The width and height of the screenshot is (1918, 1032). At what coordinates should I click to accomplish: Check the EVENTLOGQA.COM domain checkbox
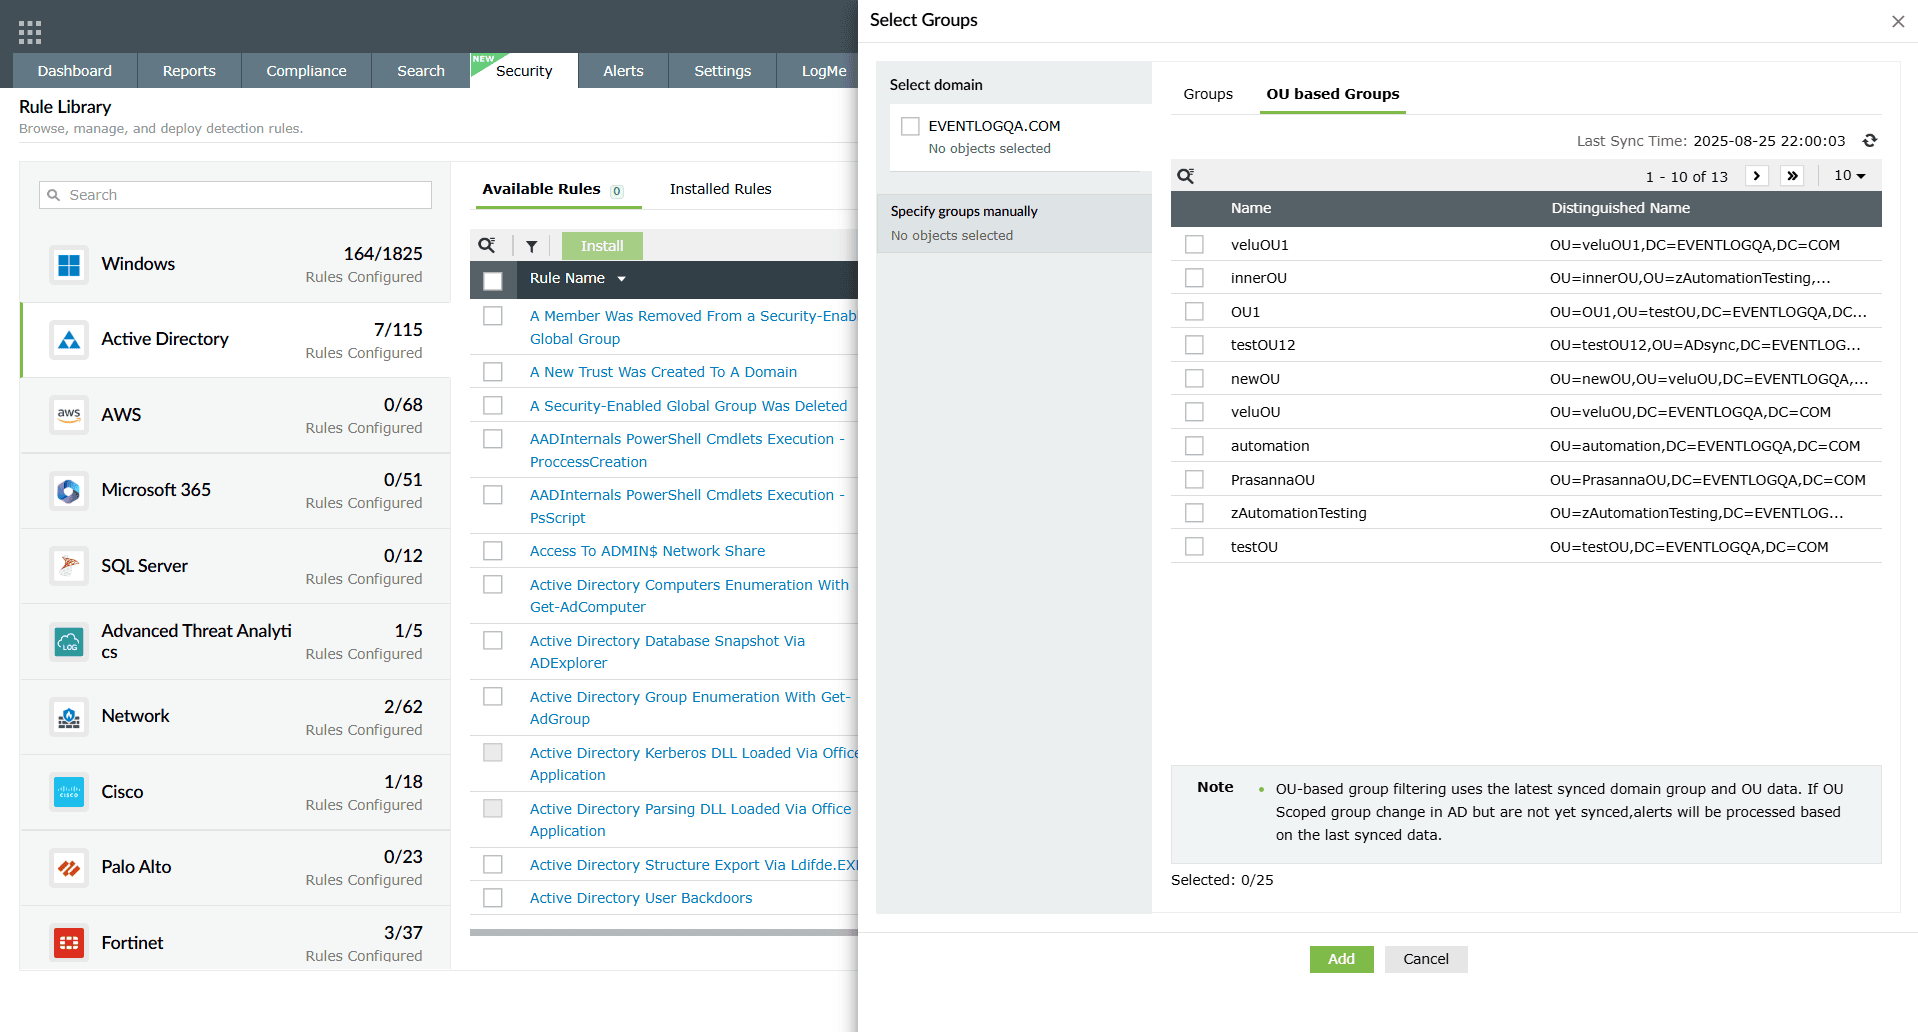(x=910, y=126)
